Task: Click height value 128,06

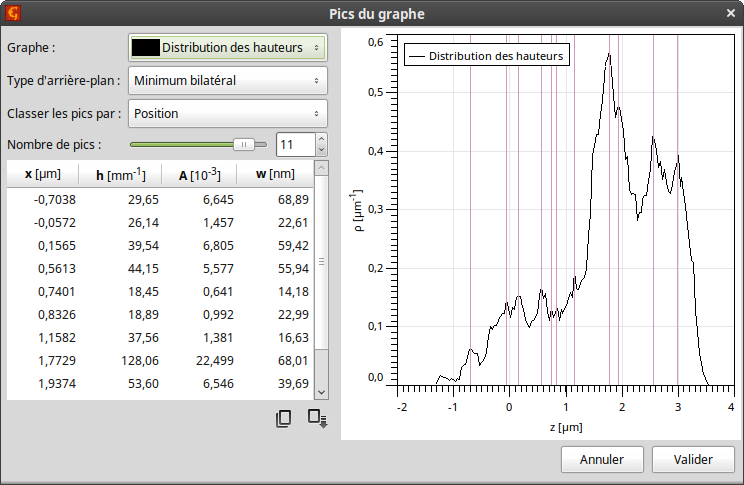Action: pyautogui.click(x=140, y=361)
